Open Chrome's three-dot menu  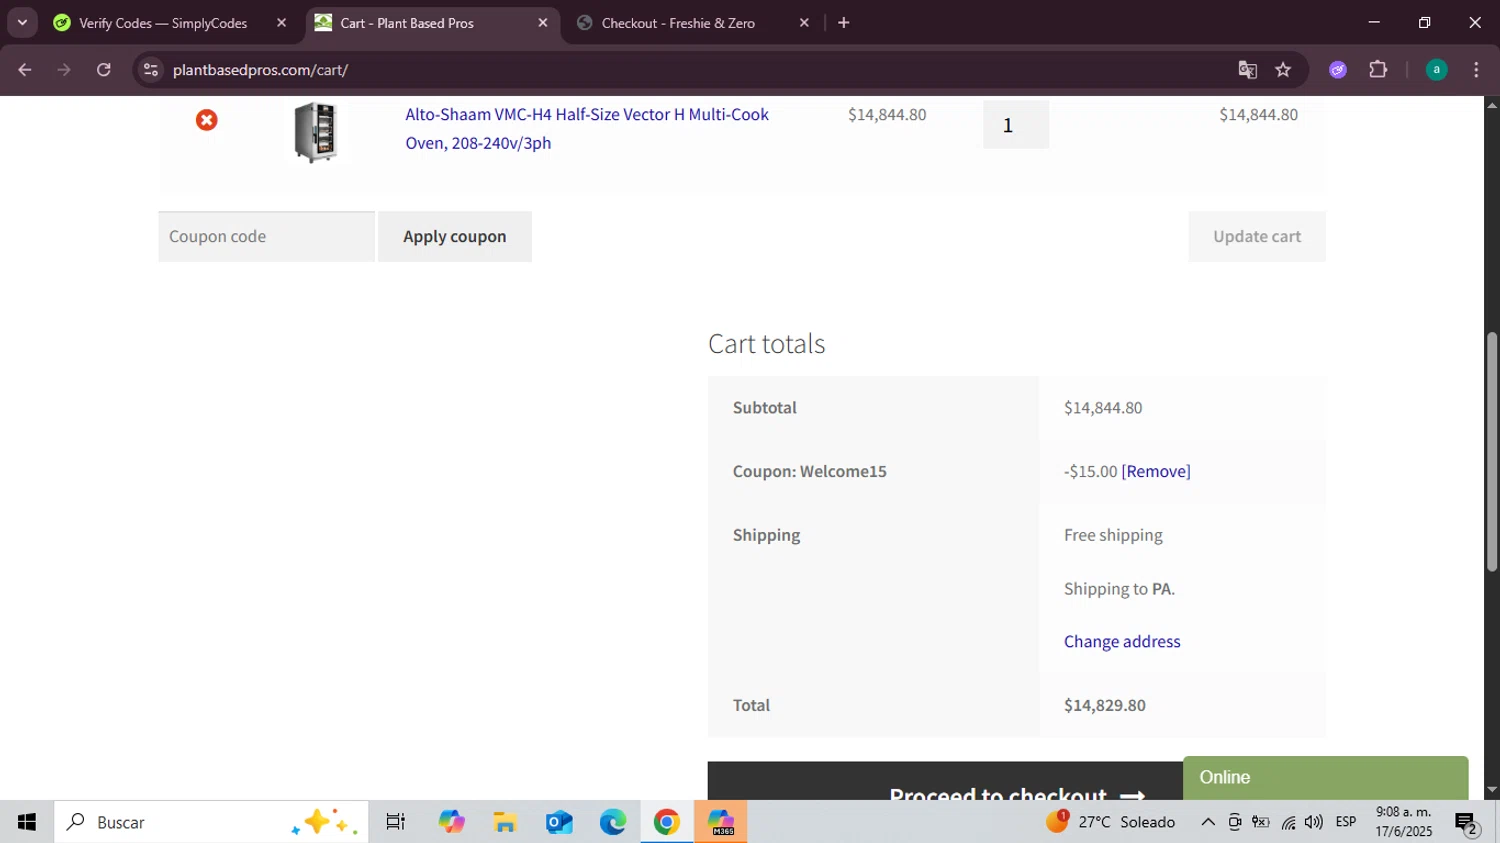pyautogui.click(x=1476, y=70)
